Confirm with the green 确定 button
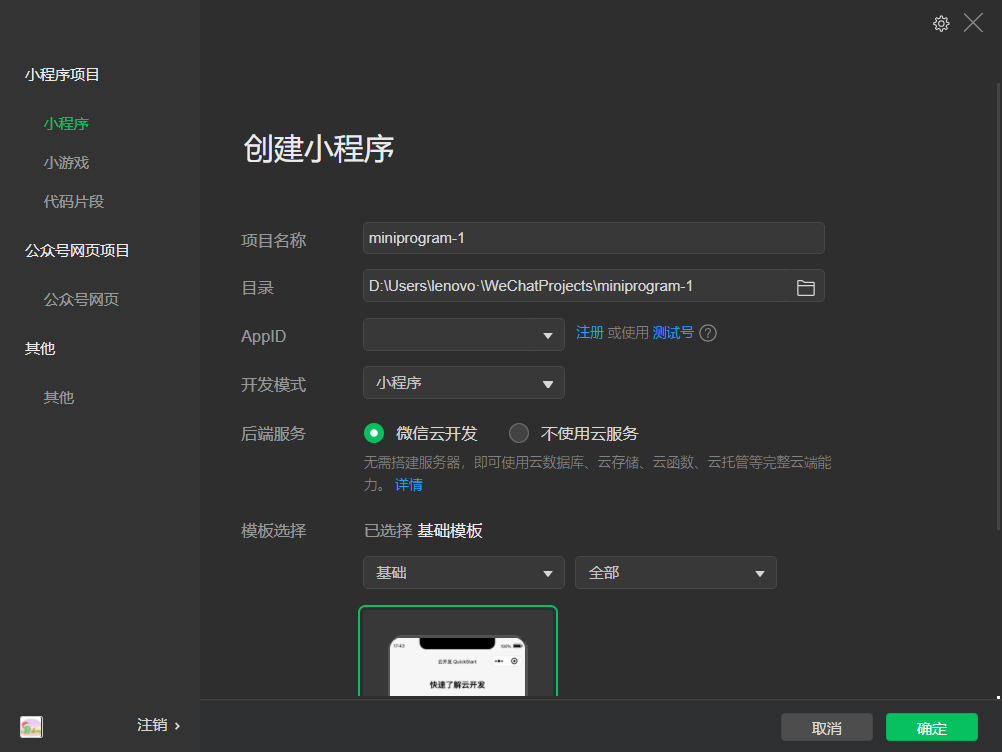 pos(931,727)
